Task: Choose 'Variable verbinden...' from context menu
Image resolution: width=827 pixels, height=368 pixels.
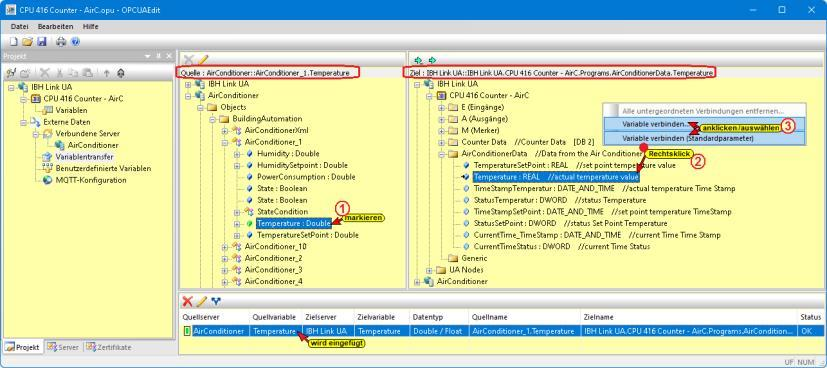Action: click(704, 125)
